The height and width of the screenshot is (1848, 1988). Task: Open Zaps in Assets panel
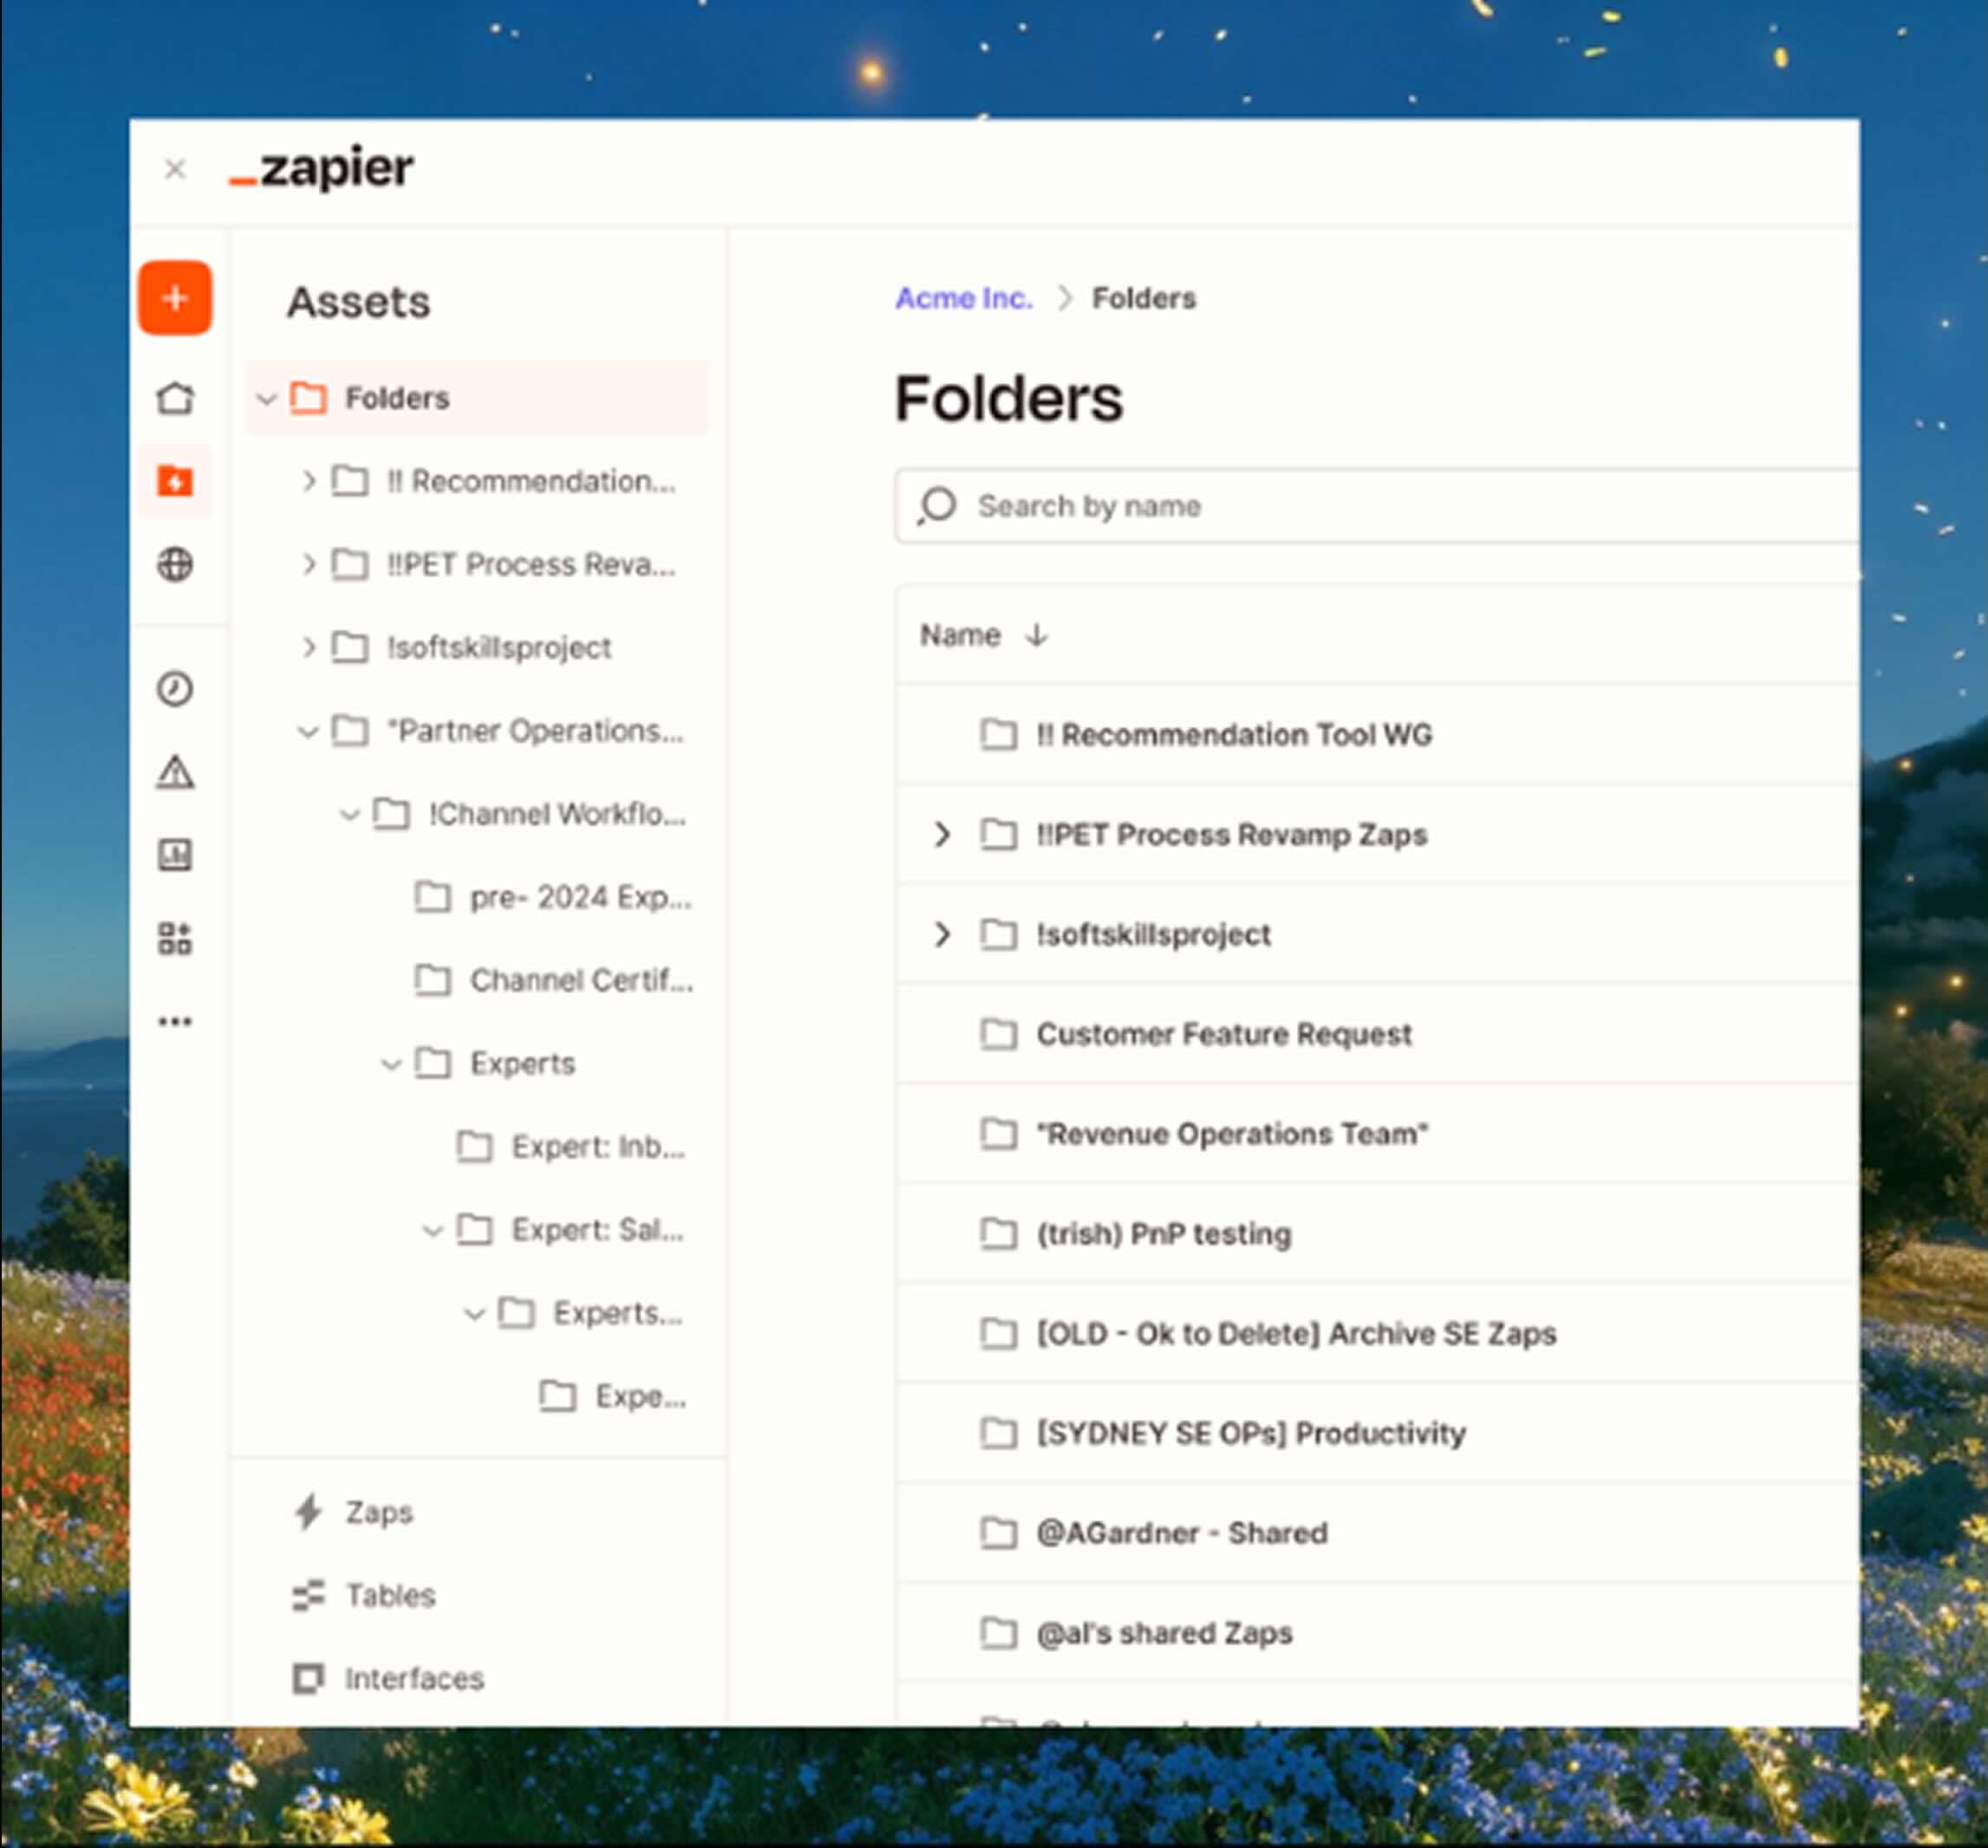[379, 1512]
